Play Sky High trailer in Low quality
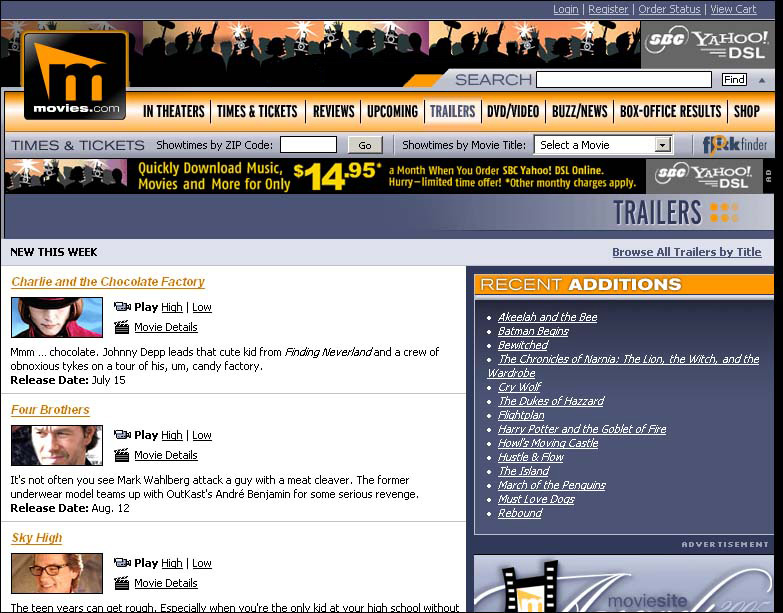 click(202, 563)
